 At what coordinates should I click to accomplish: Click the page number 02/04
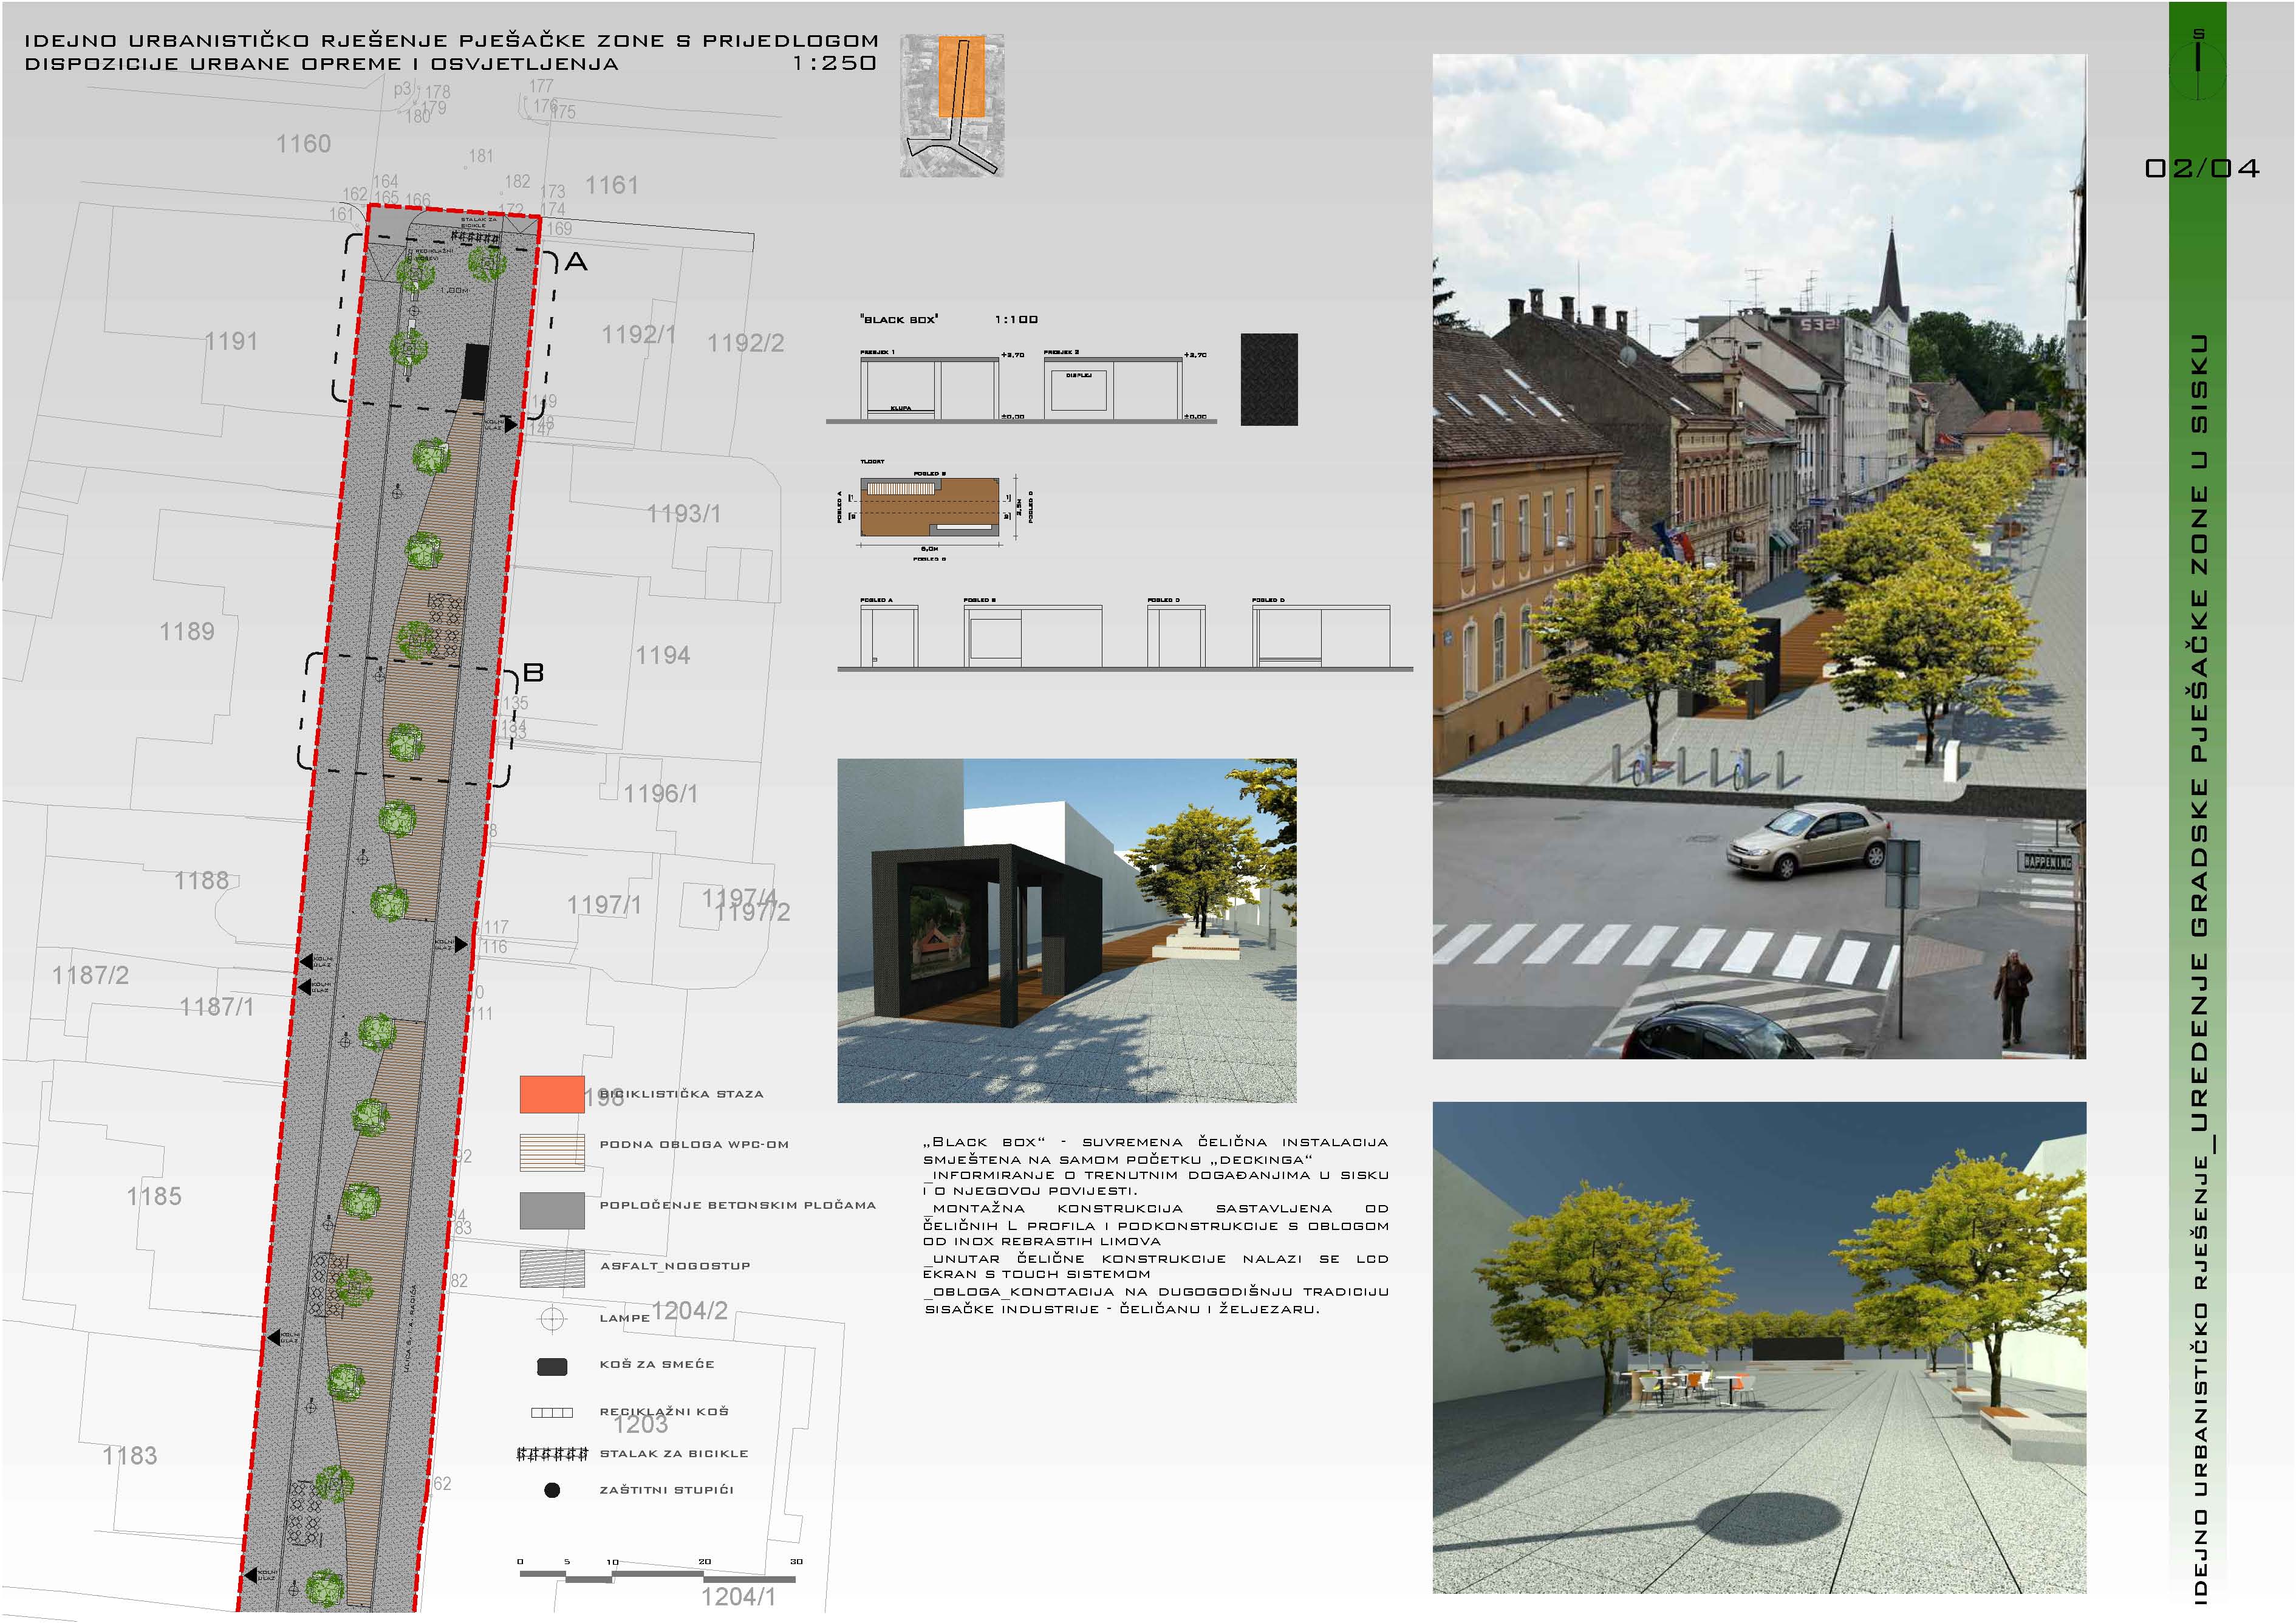[2202, 168]
